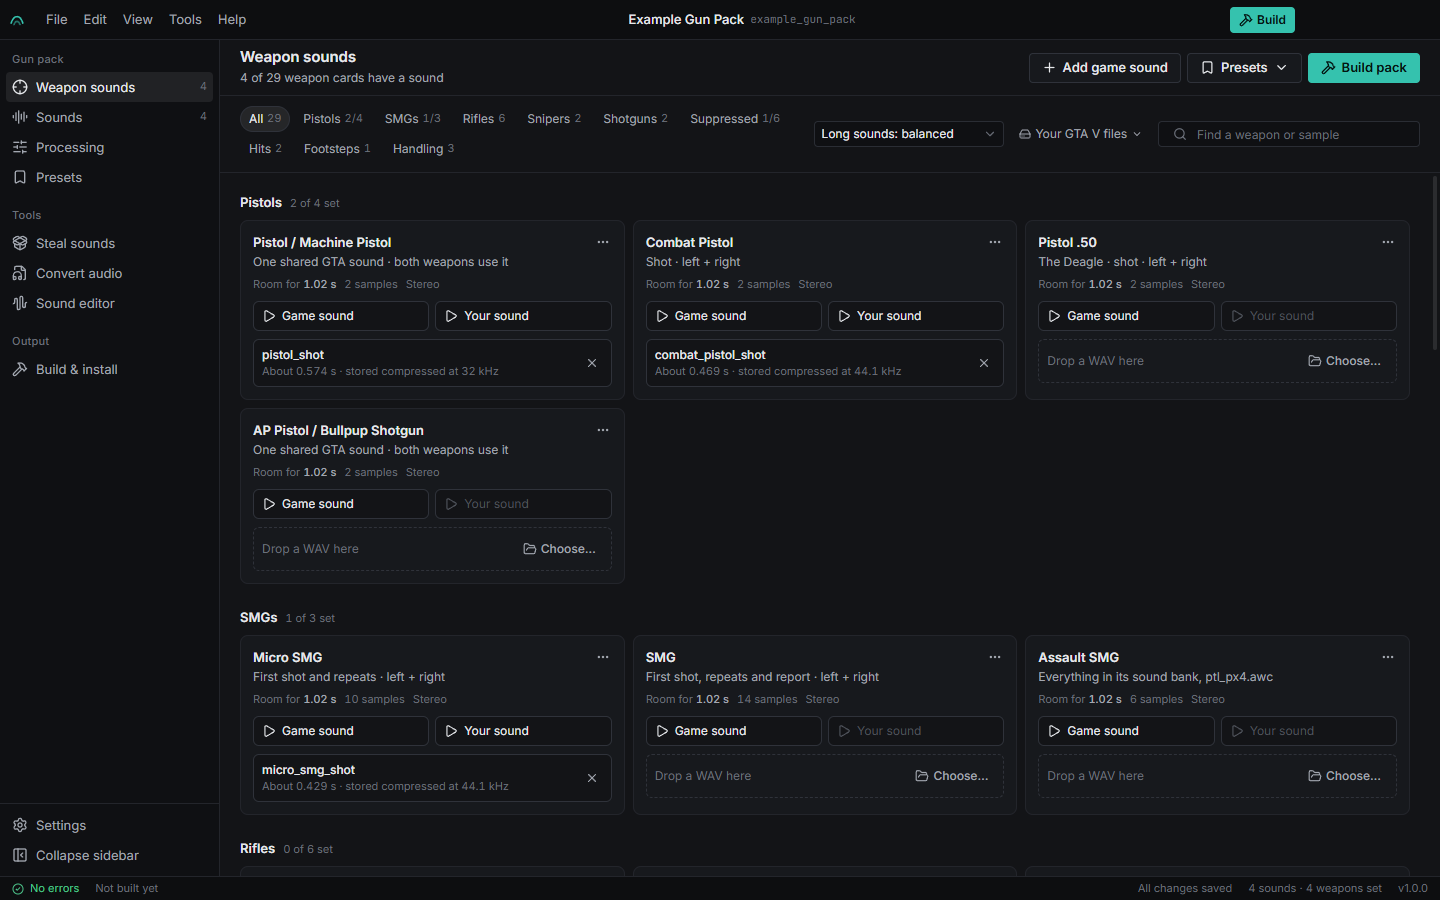
Task: Choose a WAV file for SMG card
Action: click(952, 776)
